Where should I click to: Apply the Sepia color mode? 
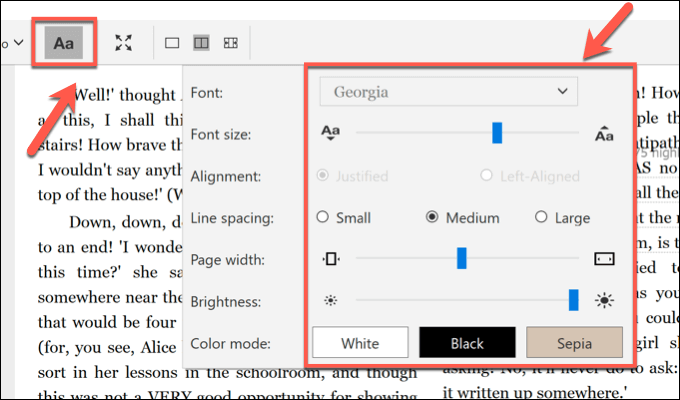[574, 344]
